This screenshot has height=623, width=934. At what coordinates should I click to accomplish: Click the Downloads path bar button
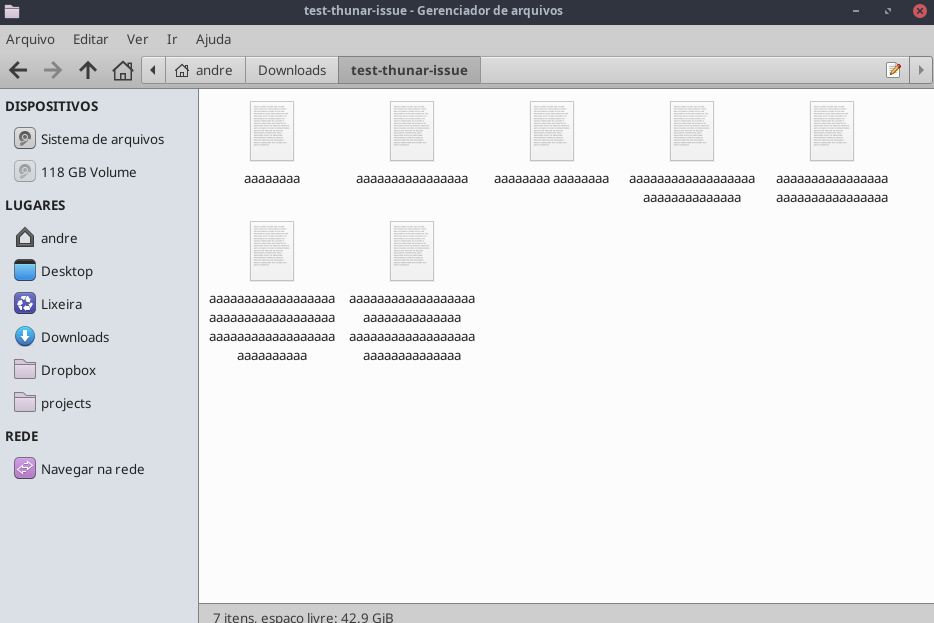pos(292,70)
